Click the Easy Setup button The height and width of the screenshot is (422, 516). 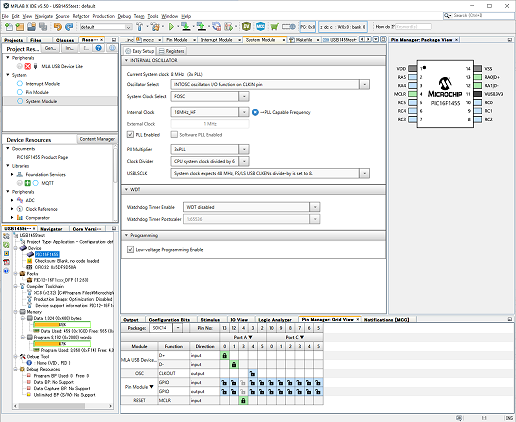coord(139,51)
